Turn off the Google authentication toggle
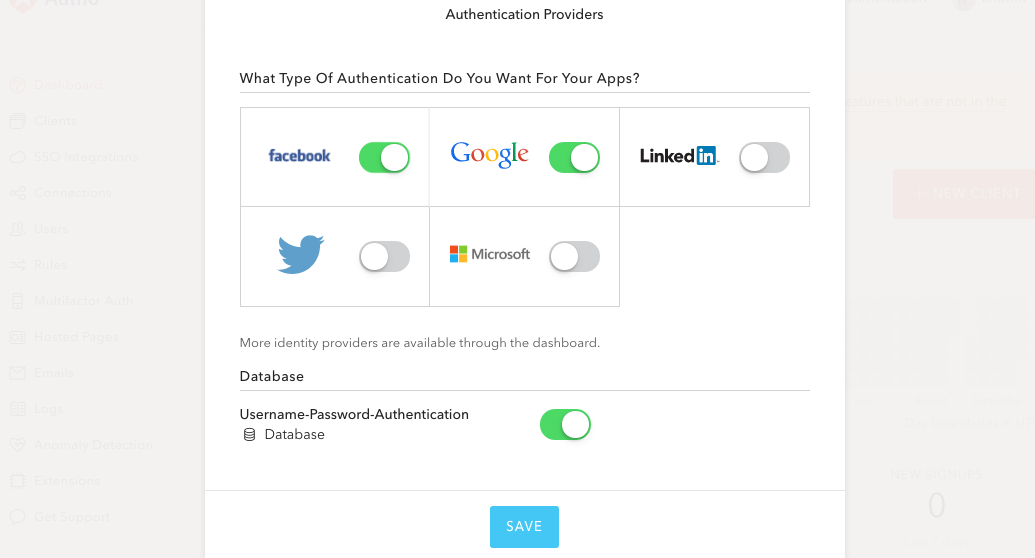 click(574, 157)
